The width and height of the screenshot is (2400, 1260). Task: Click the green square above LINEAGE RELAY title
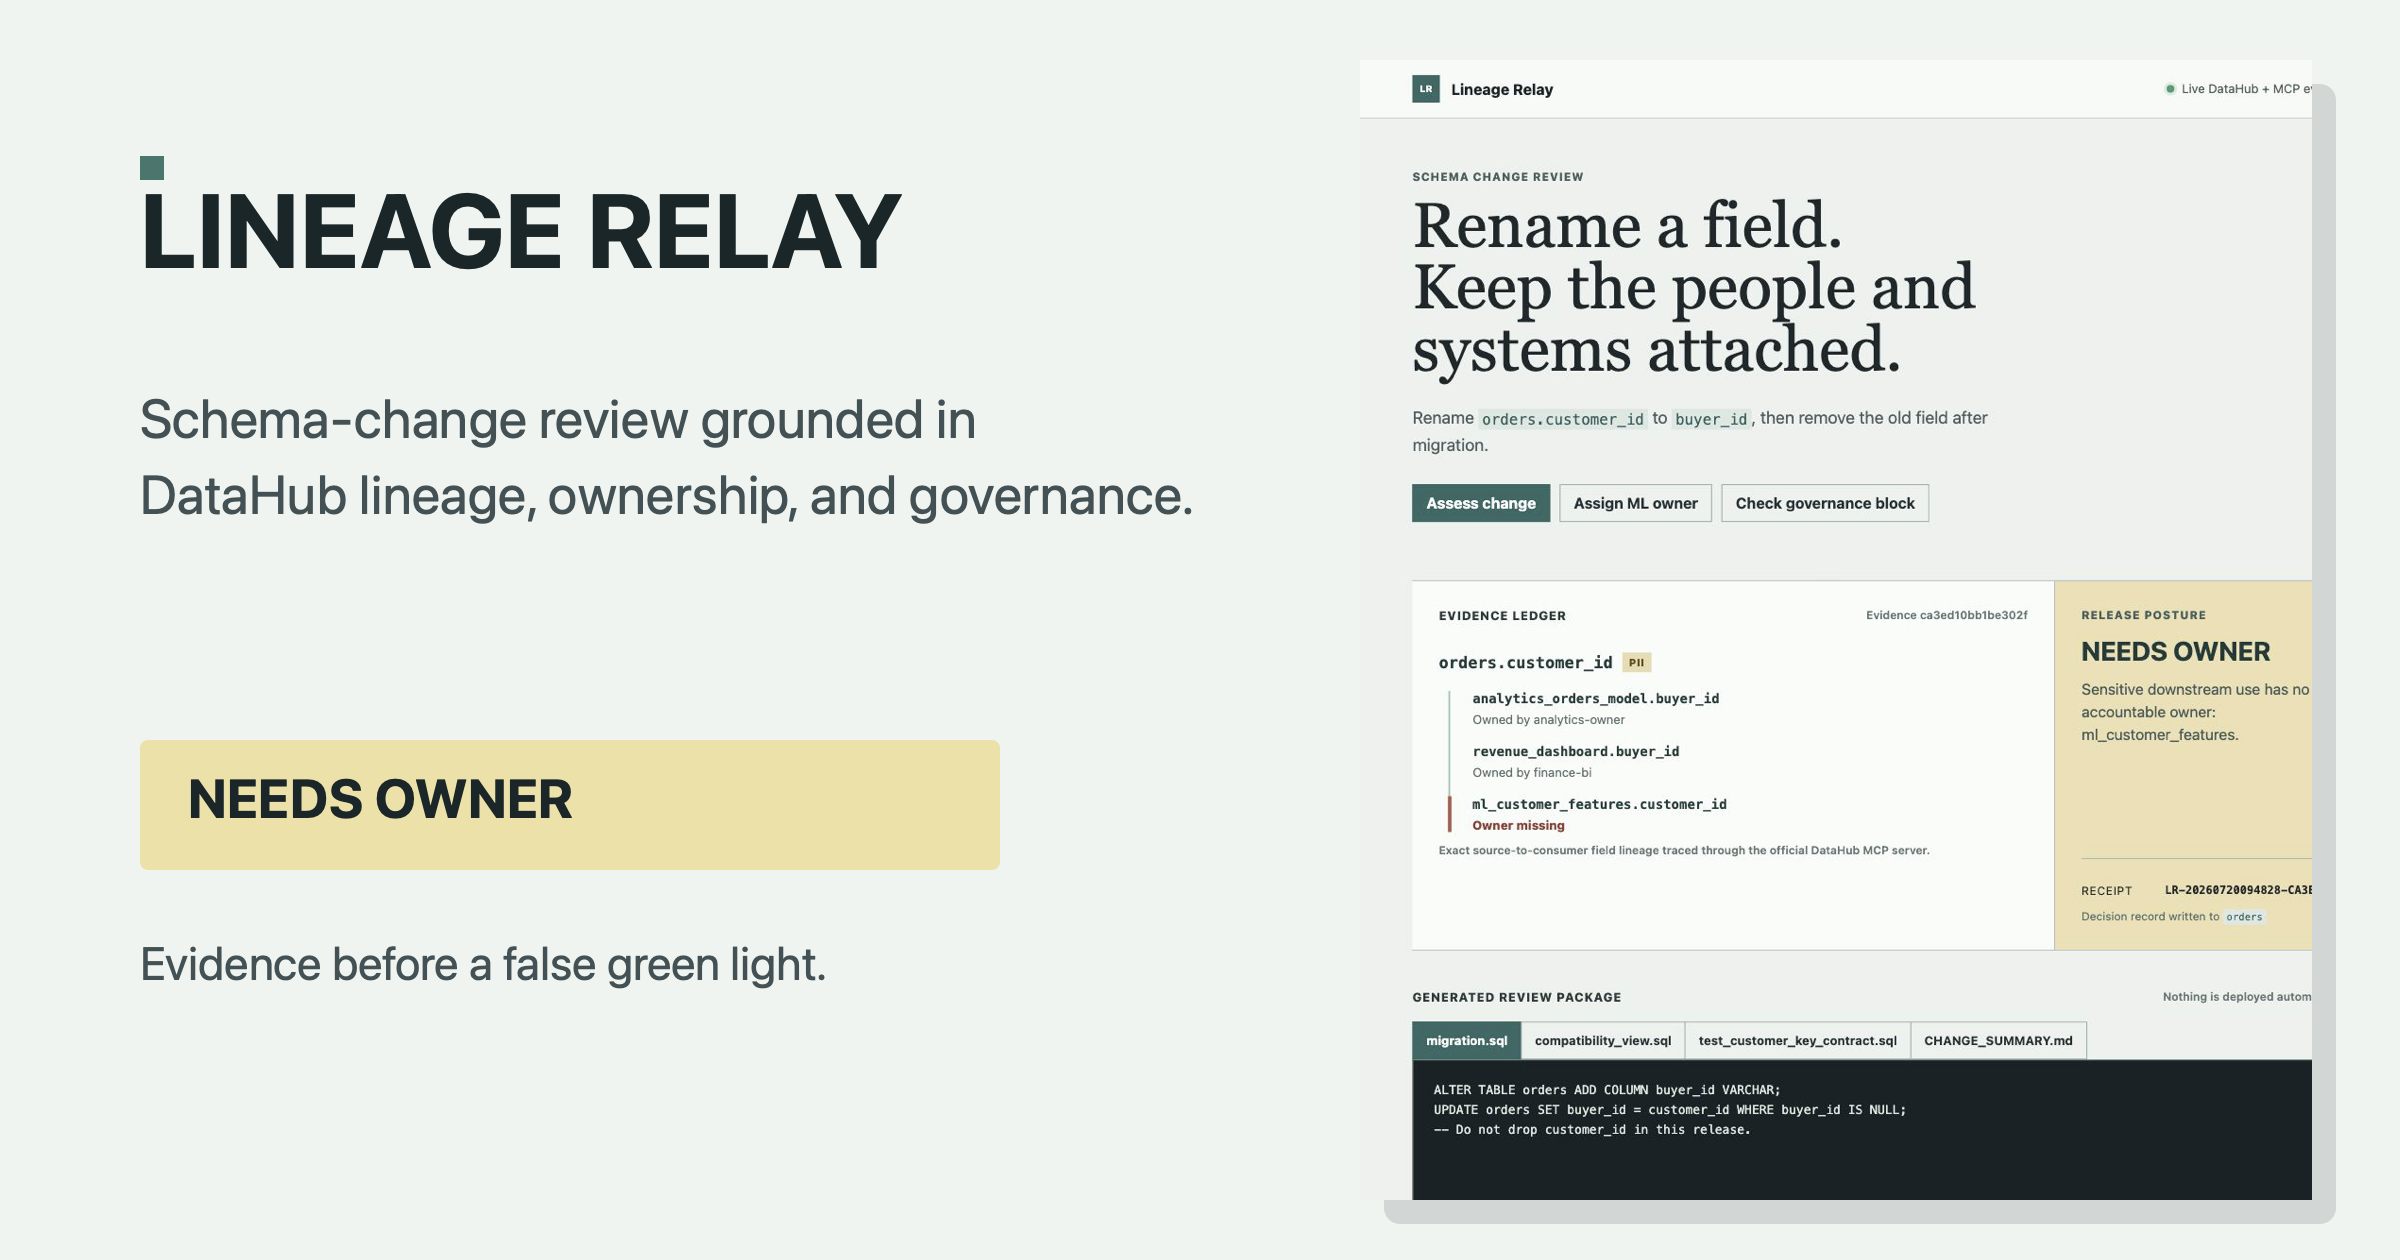152,168
